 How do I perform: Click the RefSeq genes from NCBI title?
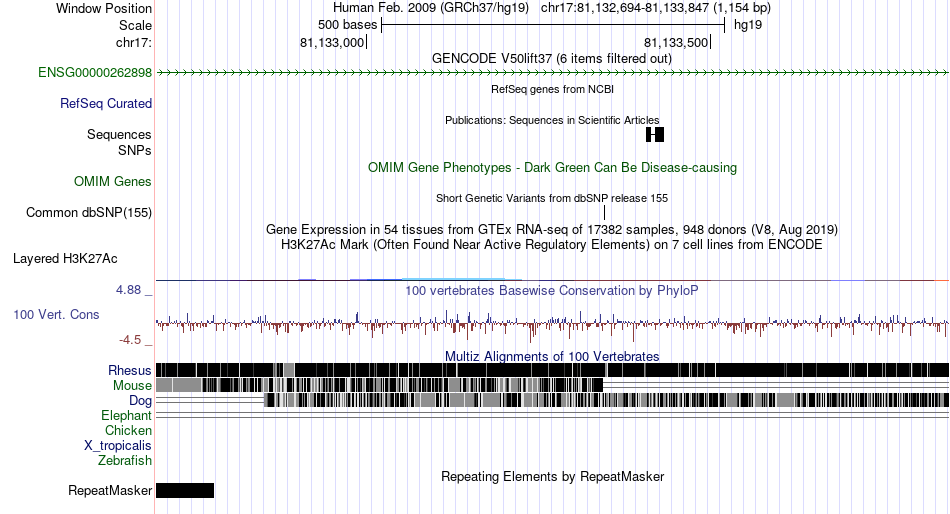[x=552, y=89]
